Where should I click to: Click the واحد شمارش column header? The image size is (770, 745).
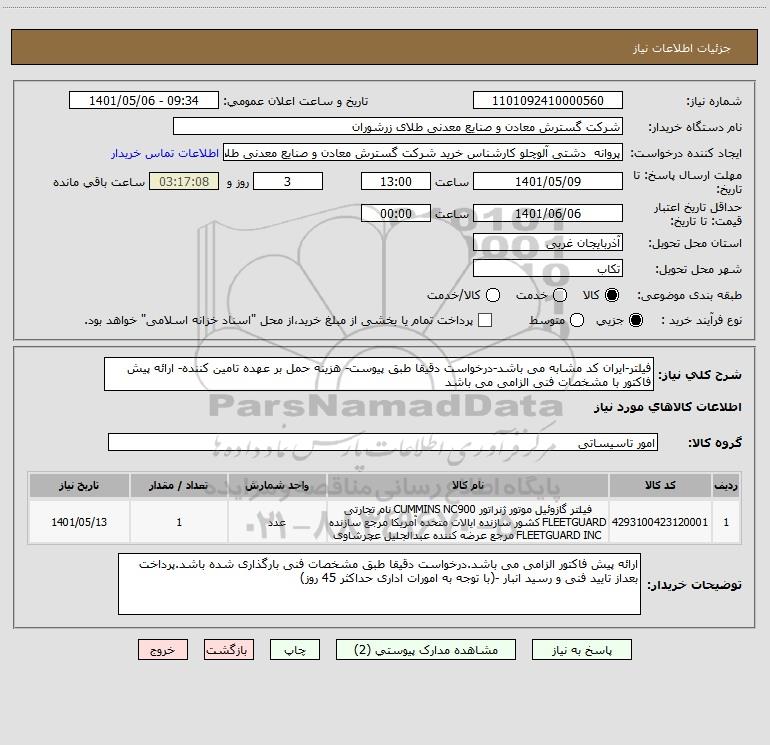click(x=277, y=485)
